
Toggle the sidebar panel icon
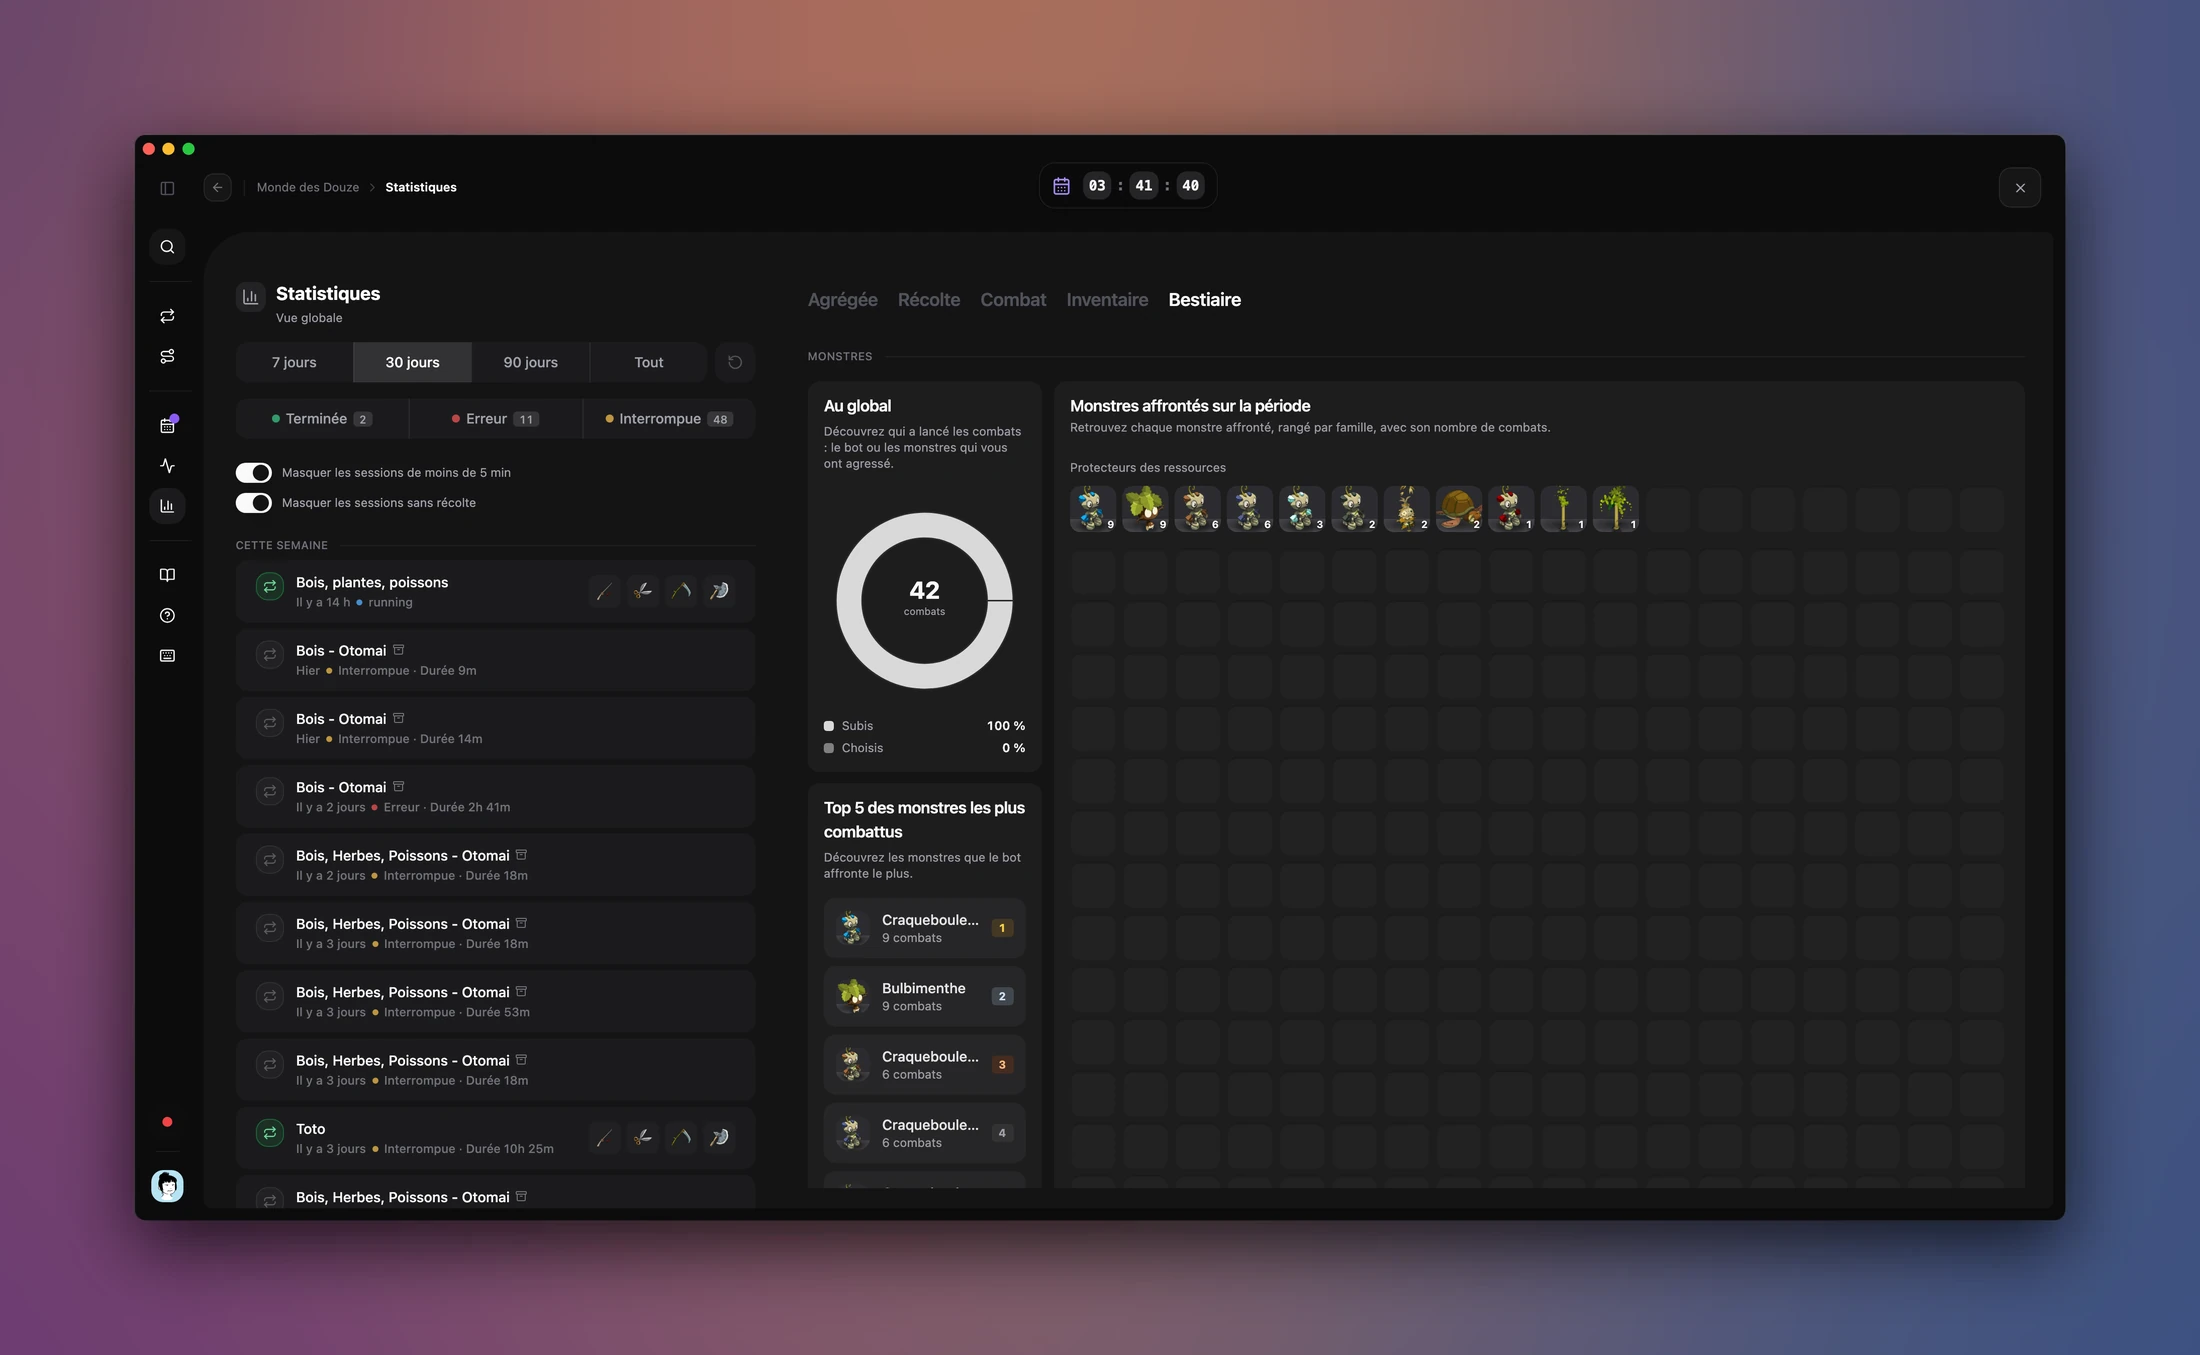click(167, 188)
